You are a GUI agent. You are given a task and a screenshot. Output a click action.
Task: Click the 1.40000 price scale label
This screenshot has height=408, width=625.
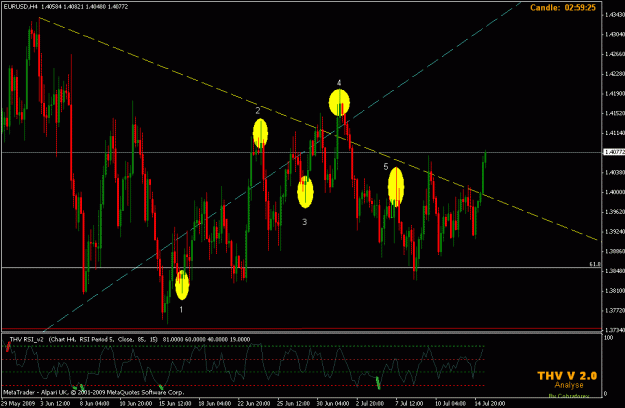click(614, 192)
